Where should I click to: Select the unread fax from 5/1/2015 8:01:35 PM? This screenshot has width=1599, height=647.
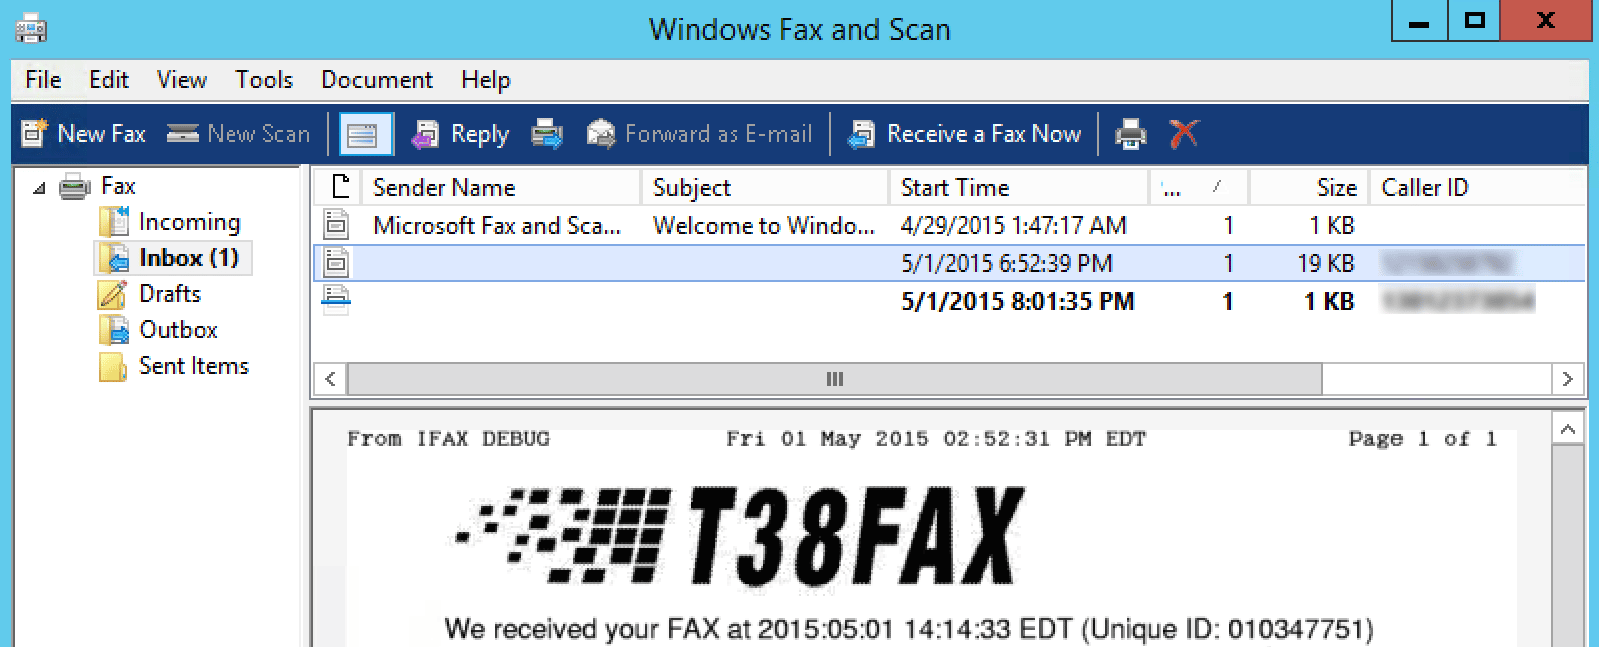point(949,301)
